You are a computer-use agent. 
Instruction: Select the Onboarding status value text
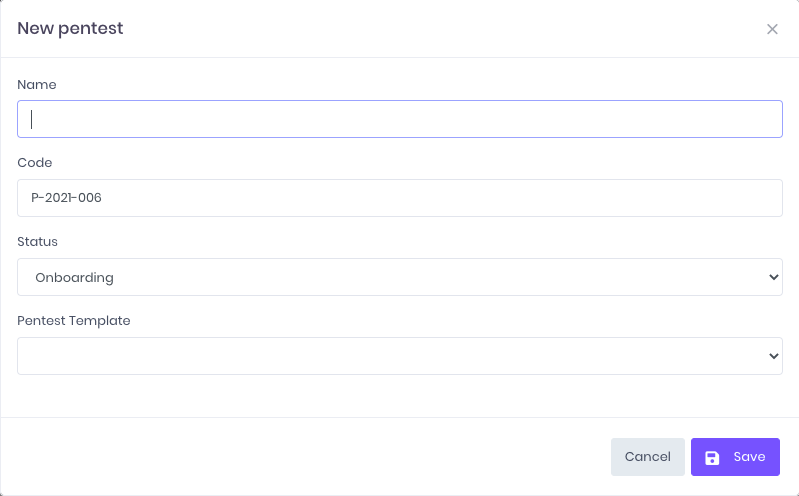click(74, 278)
